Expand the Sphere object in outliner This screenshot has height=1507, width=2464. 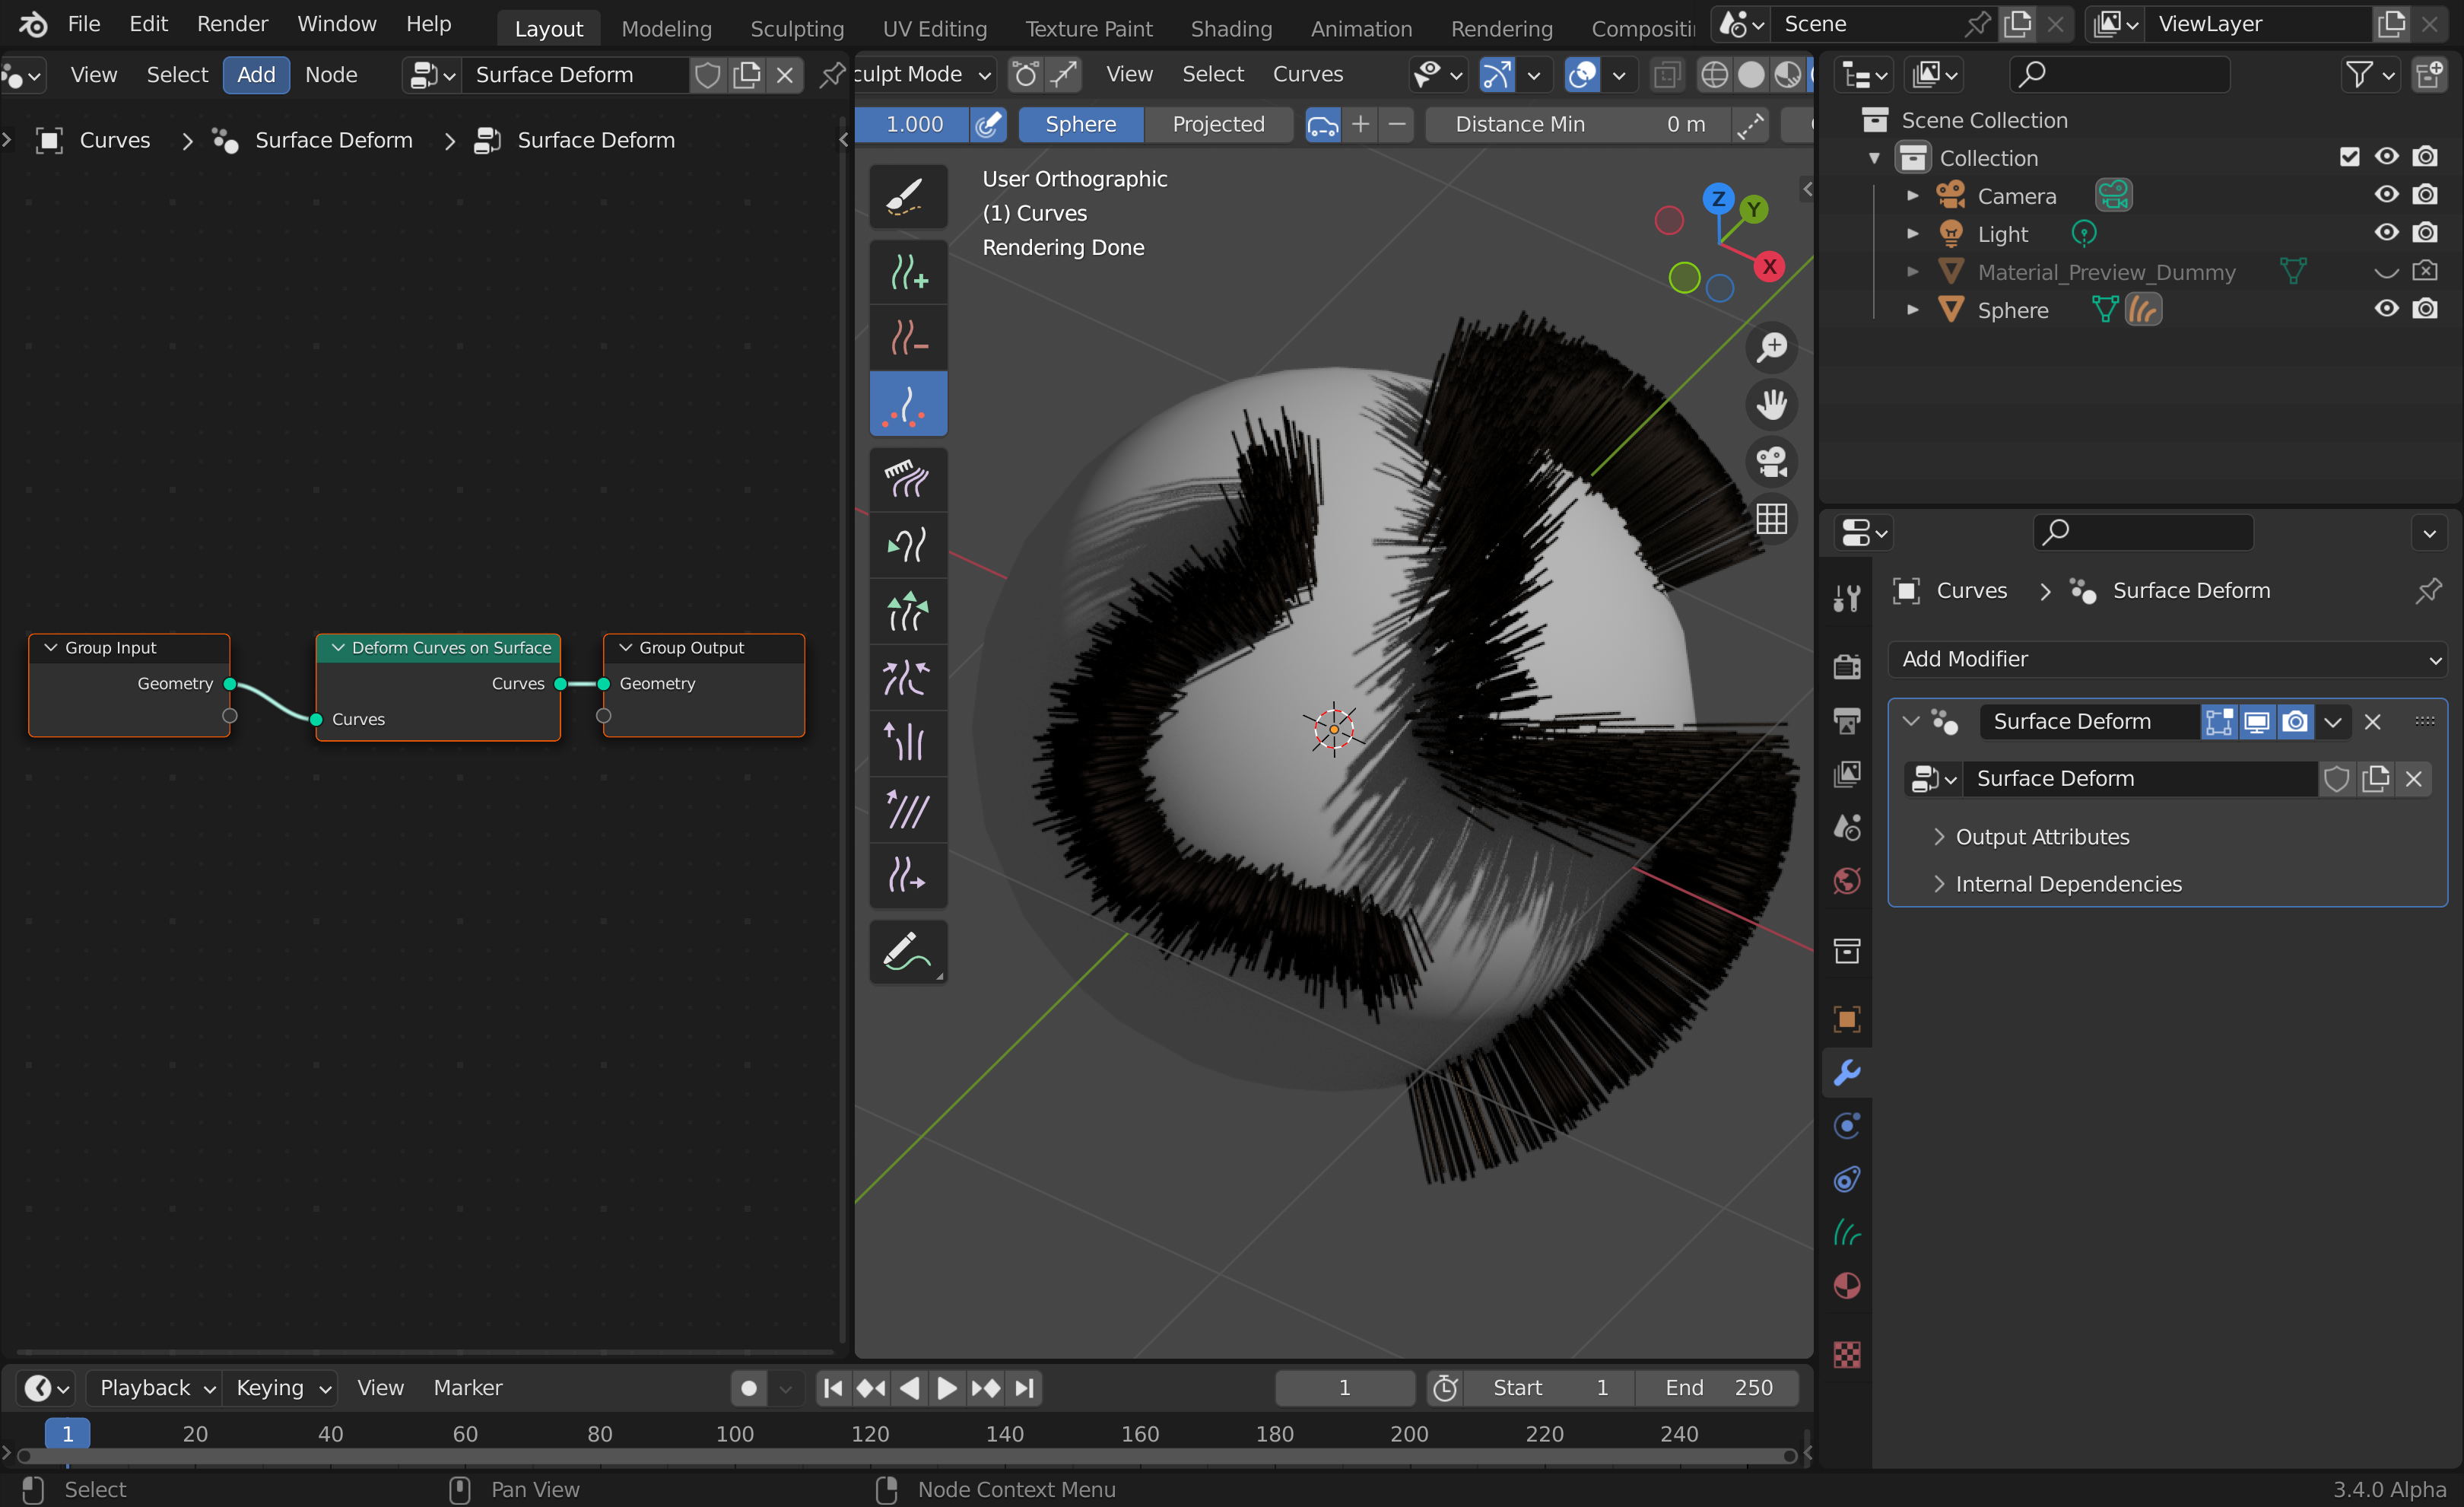1912,310
